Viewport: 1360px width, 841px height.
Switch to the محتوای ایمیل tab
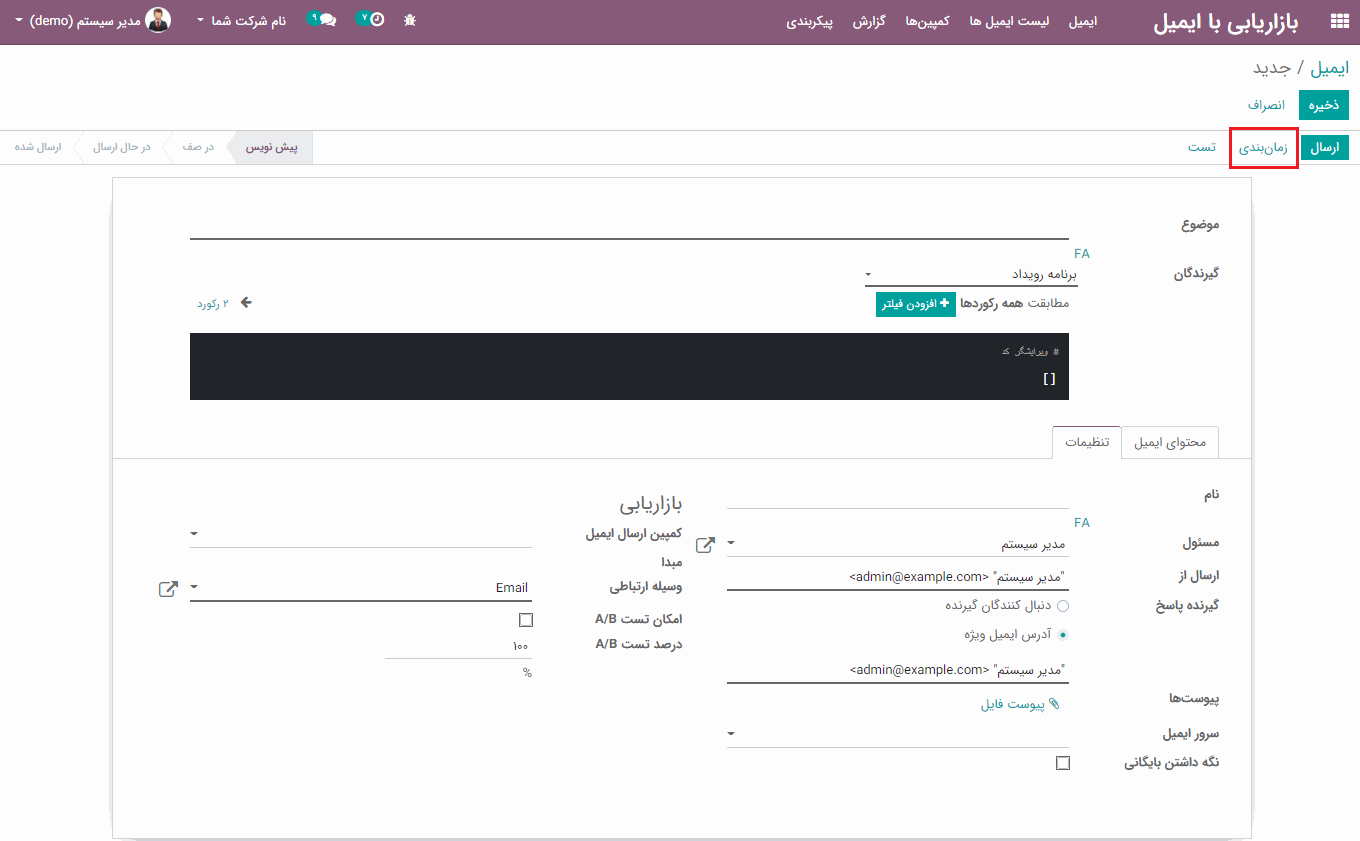click(x=1170, y=442)
